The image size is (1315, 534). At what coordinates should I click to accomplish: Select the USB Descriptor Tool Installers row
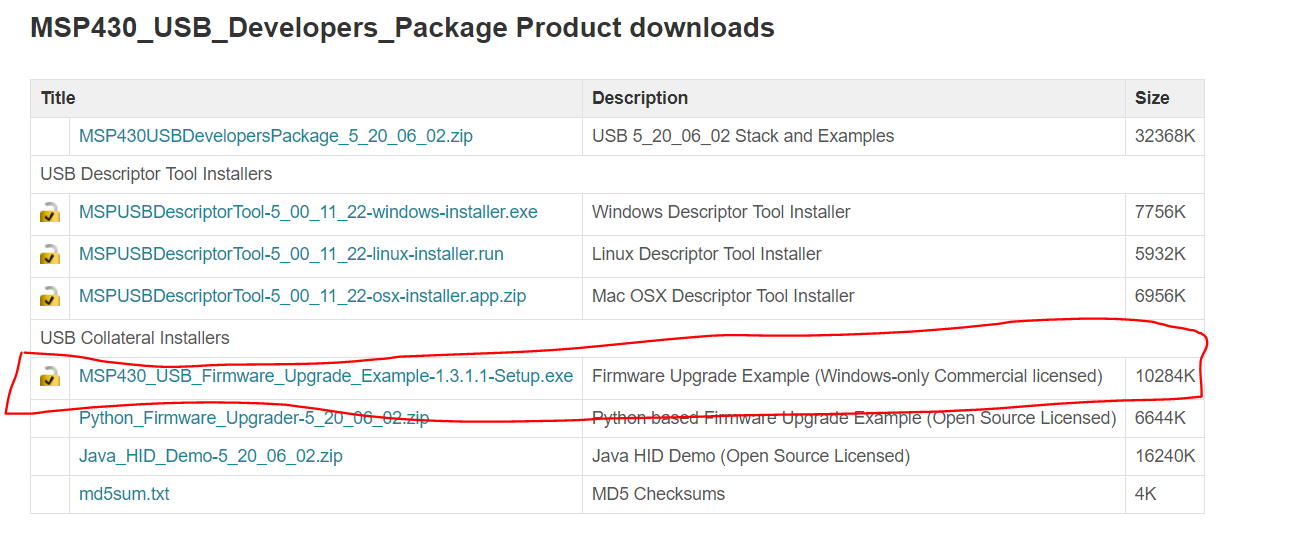(x=617, y=174)
